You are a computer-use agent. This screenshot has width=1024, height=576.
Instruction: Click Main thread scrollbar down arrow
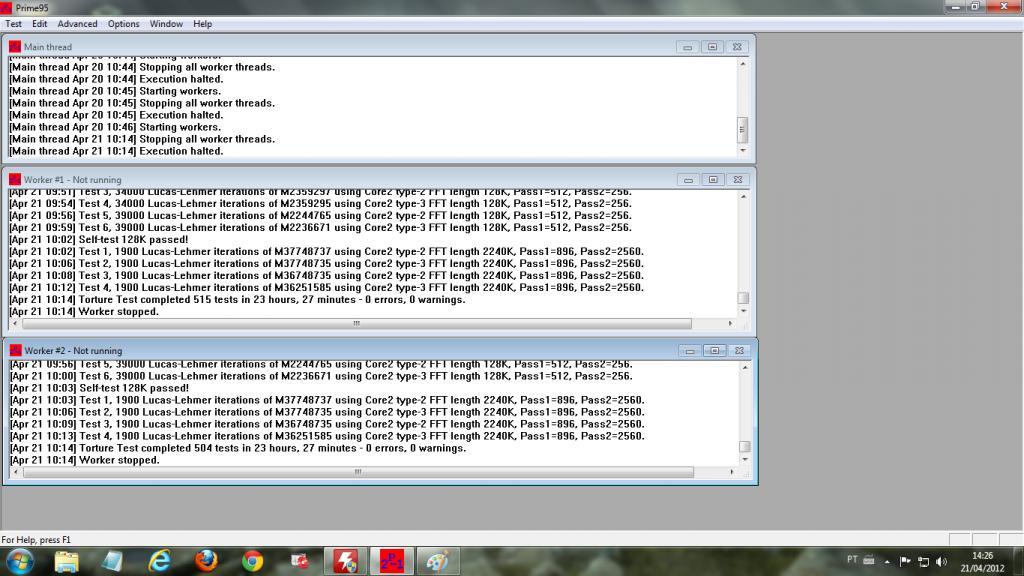pyautogui.click(x=743, y=151)
